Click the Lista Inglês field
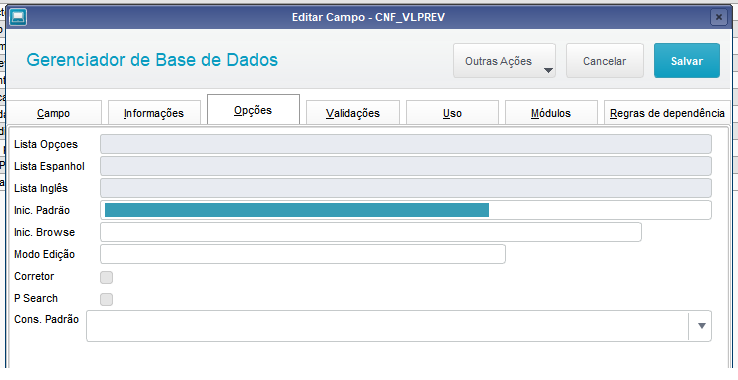The width and height of the screenshot is (738, 380). click(406, 188)
